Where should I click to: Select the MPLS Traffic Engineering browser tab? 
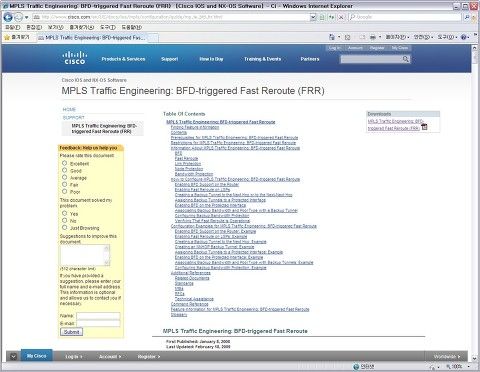[92, 38]
